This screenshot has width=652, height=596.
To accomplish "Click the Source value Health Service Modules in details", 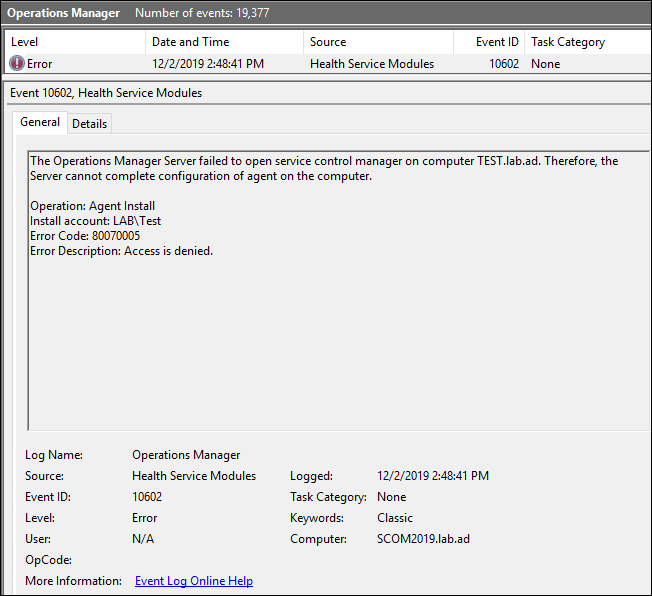I will click(194, 476).
